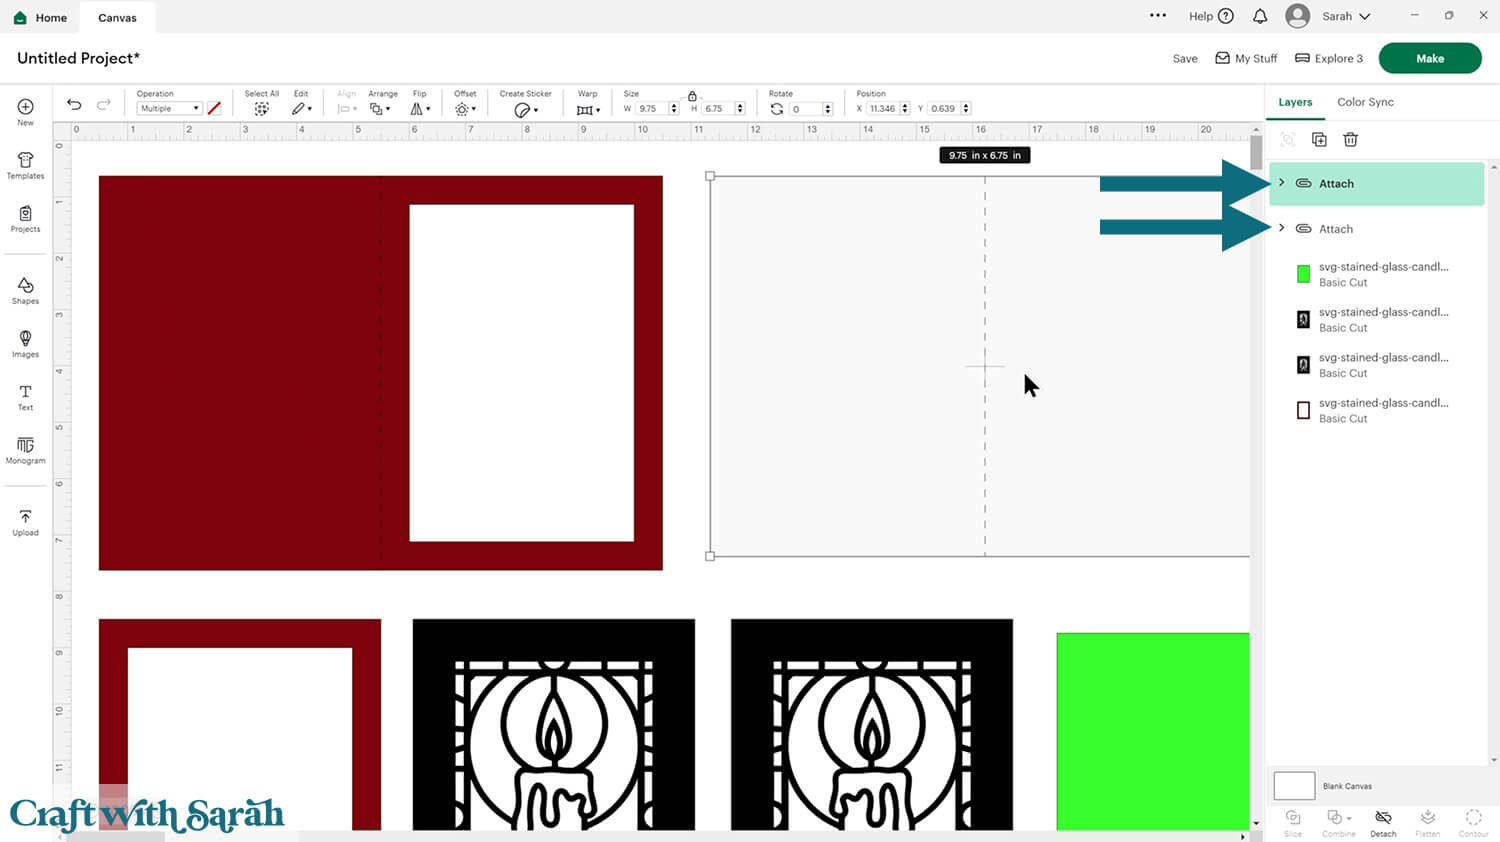Click the Rotate stepper arrows
Viewport: 1500px width, 842px height.
click(x=828, y=109)
